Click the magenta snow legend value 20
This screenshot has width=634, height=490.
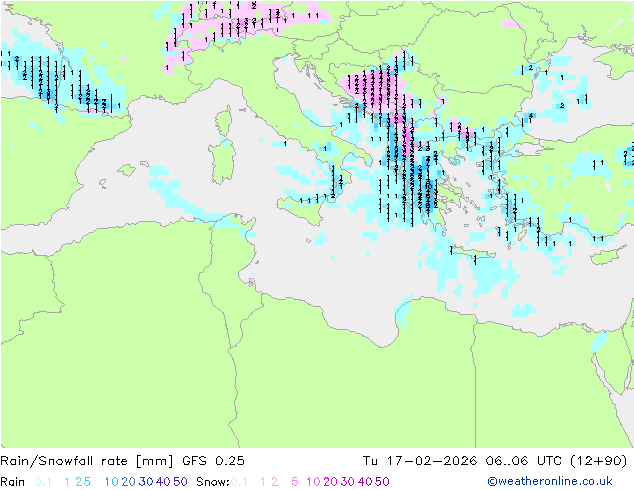[330, 482]
